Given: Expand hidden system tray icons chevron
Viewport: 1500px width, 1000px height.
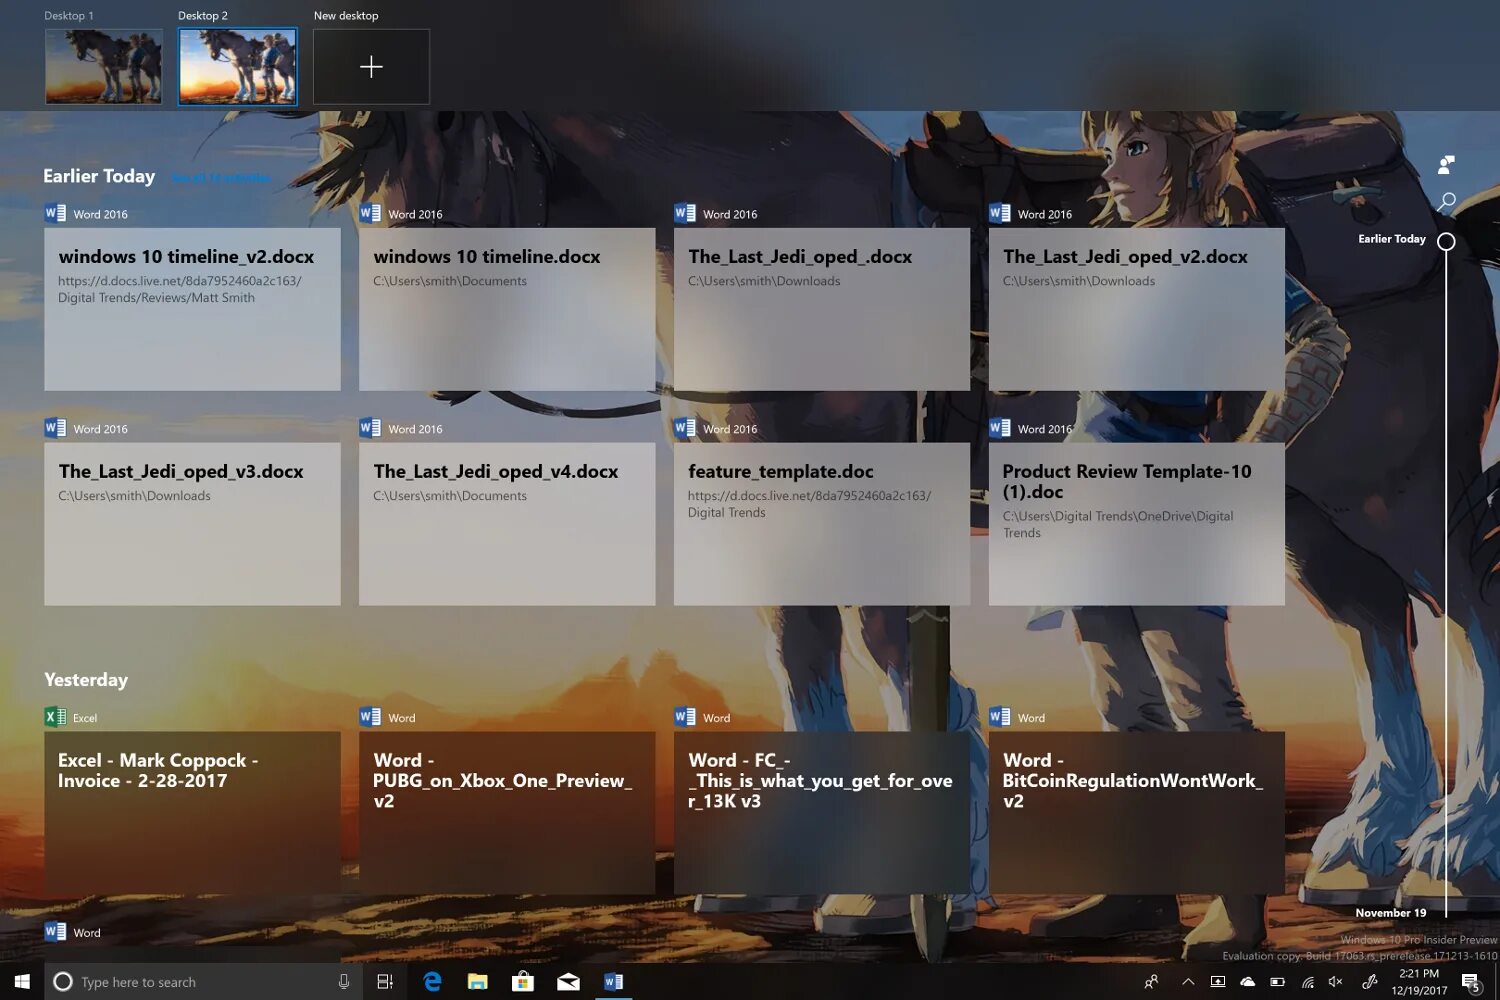Looking at the screenshot, I should [1188, 982].
